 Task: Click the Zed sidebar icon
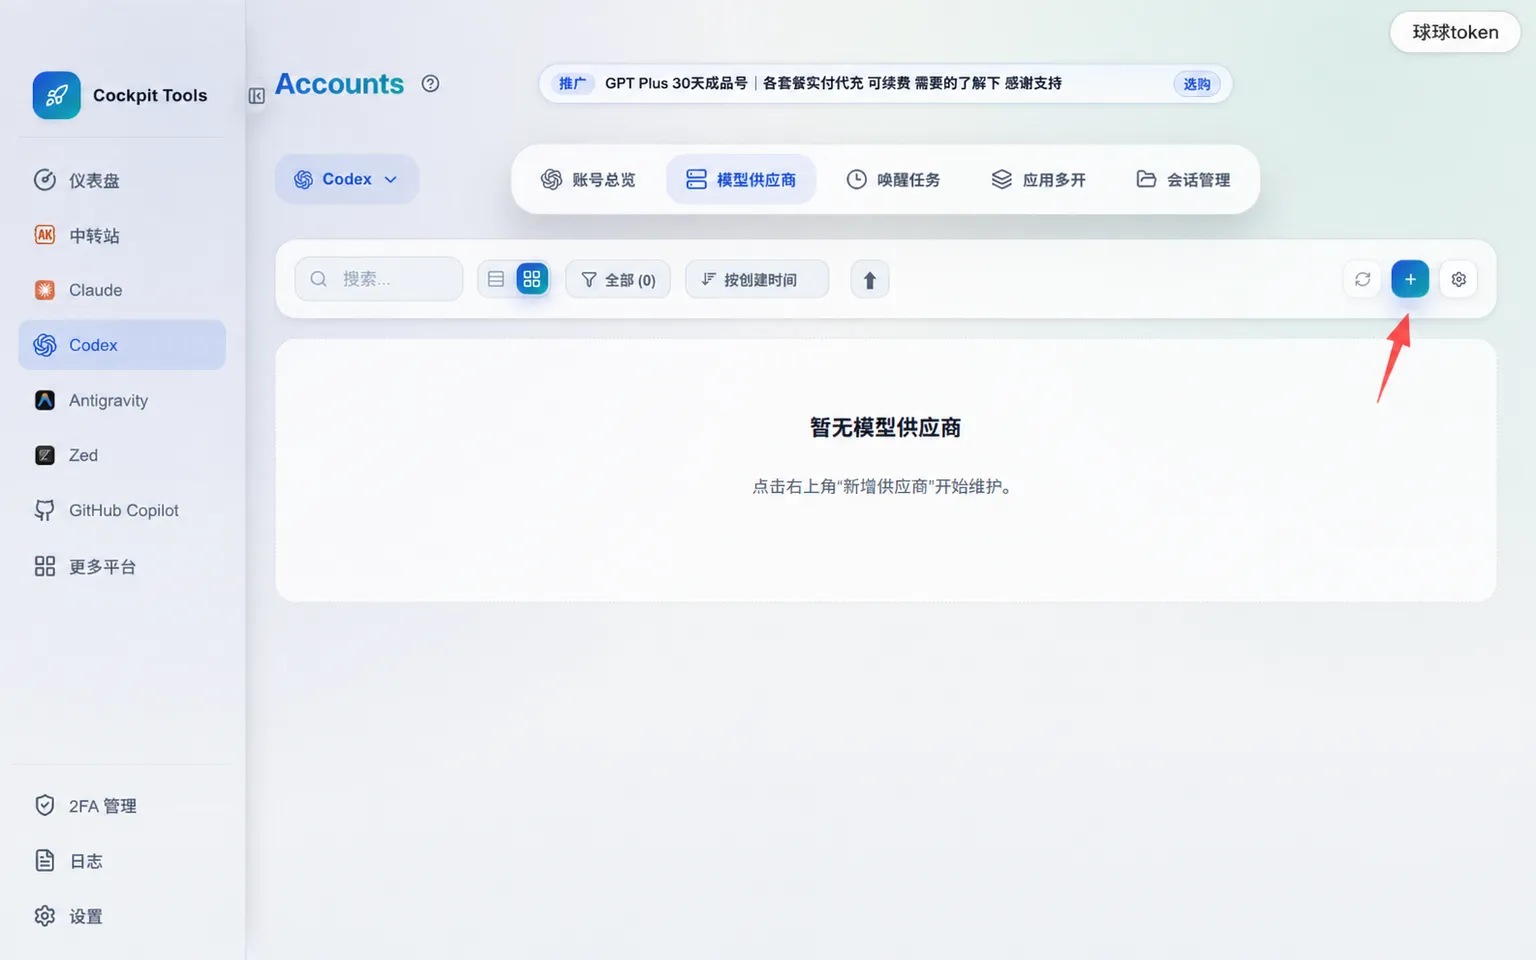(45, 455)
